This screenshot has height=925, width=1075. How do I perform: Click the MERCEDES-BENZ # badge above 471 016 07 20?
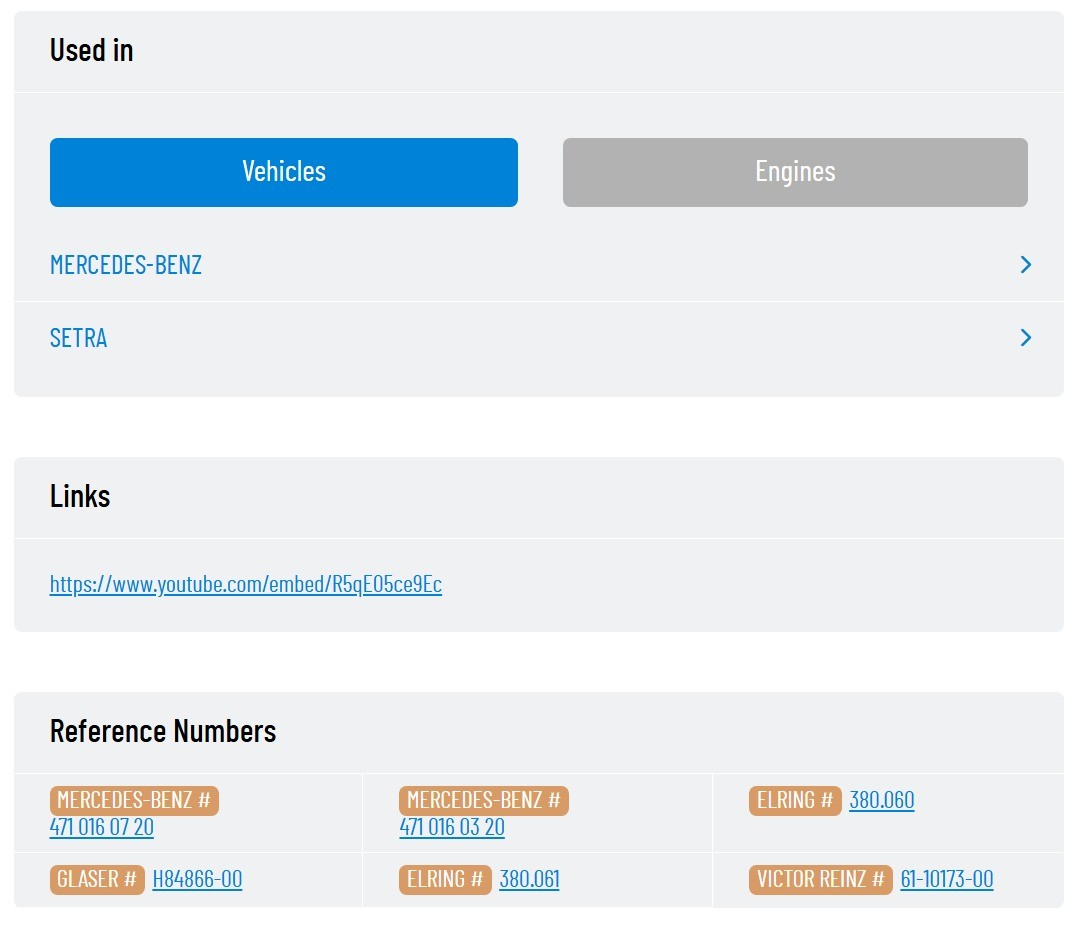134,800
